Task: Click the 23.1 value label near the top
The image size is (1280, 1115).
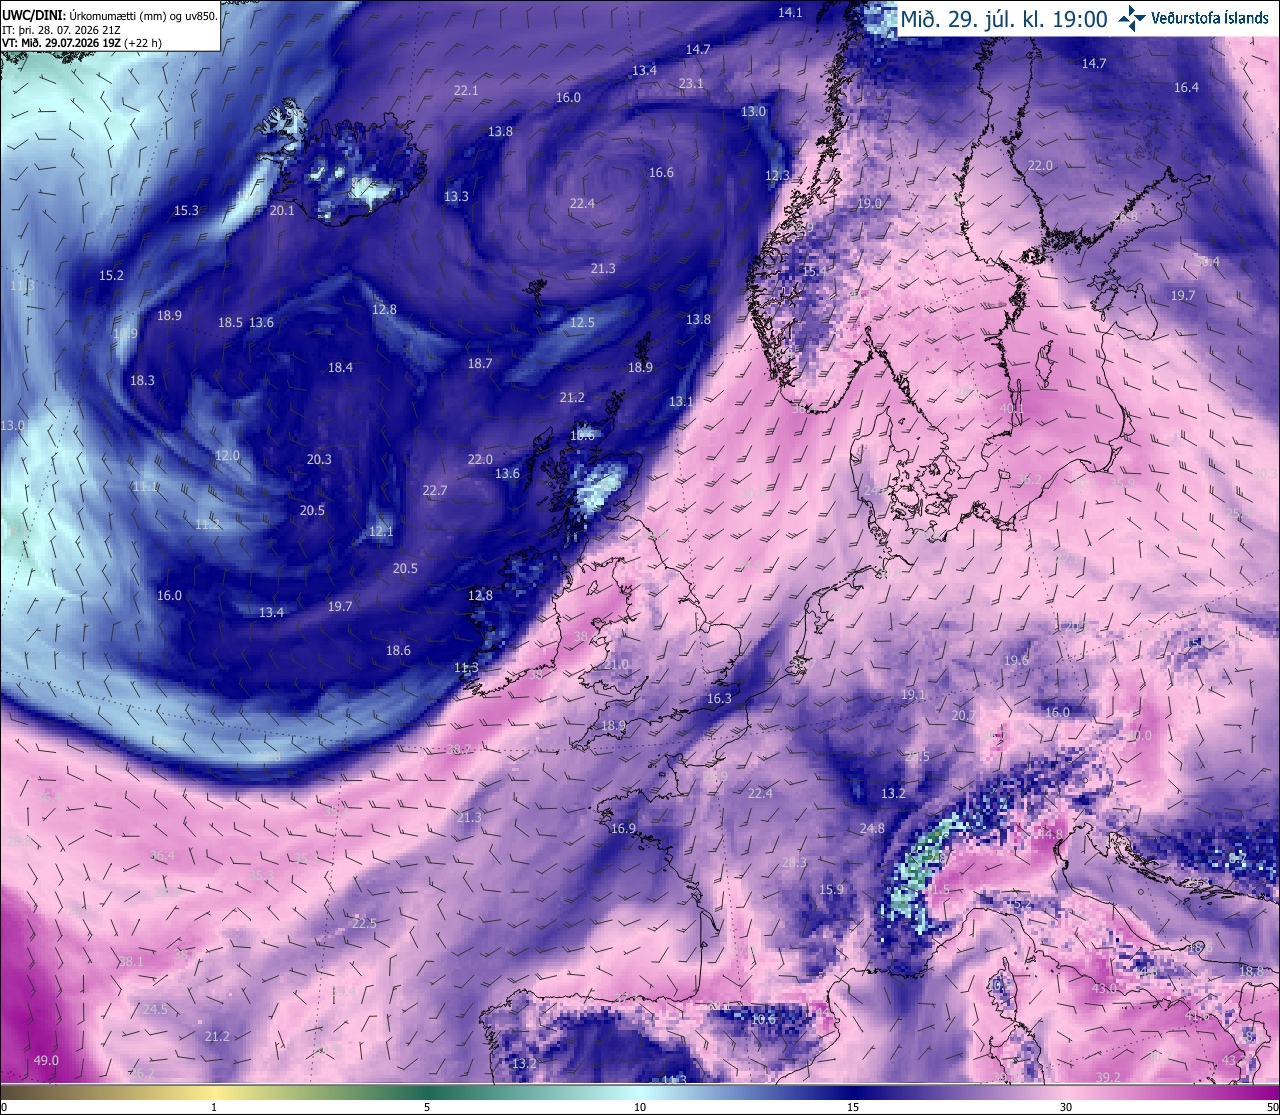Action: point(691,84)
